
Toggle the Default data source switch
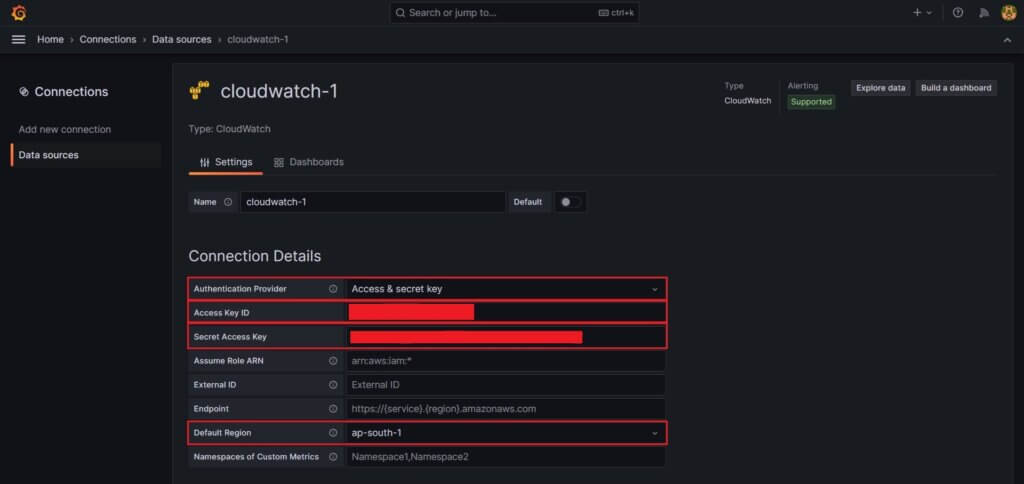pyautogui.click(x=570, y=202)
